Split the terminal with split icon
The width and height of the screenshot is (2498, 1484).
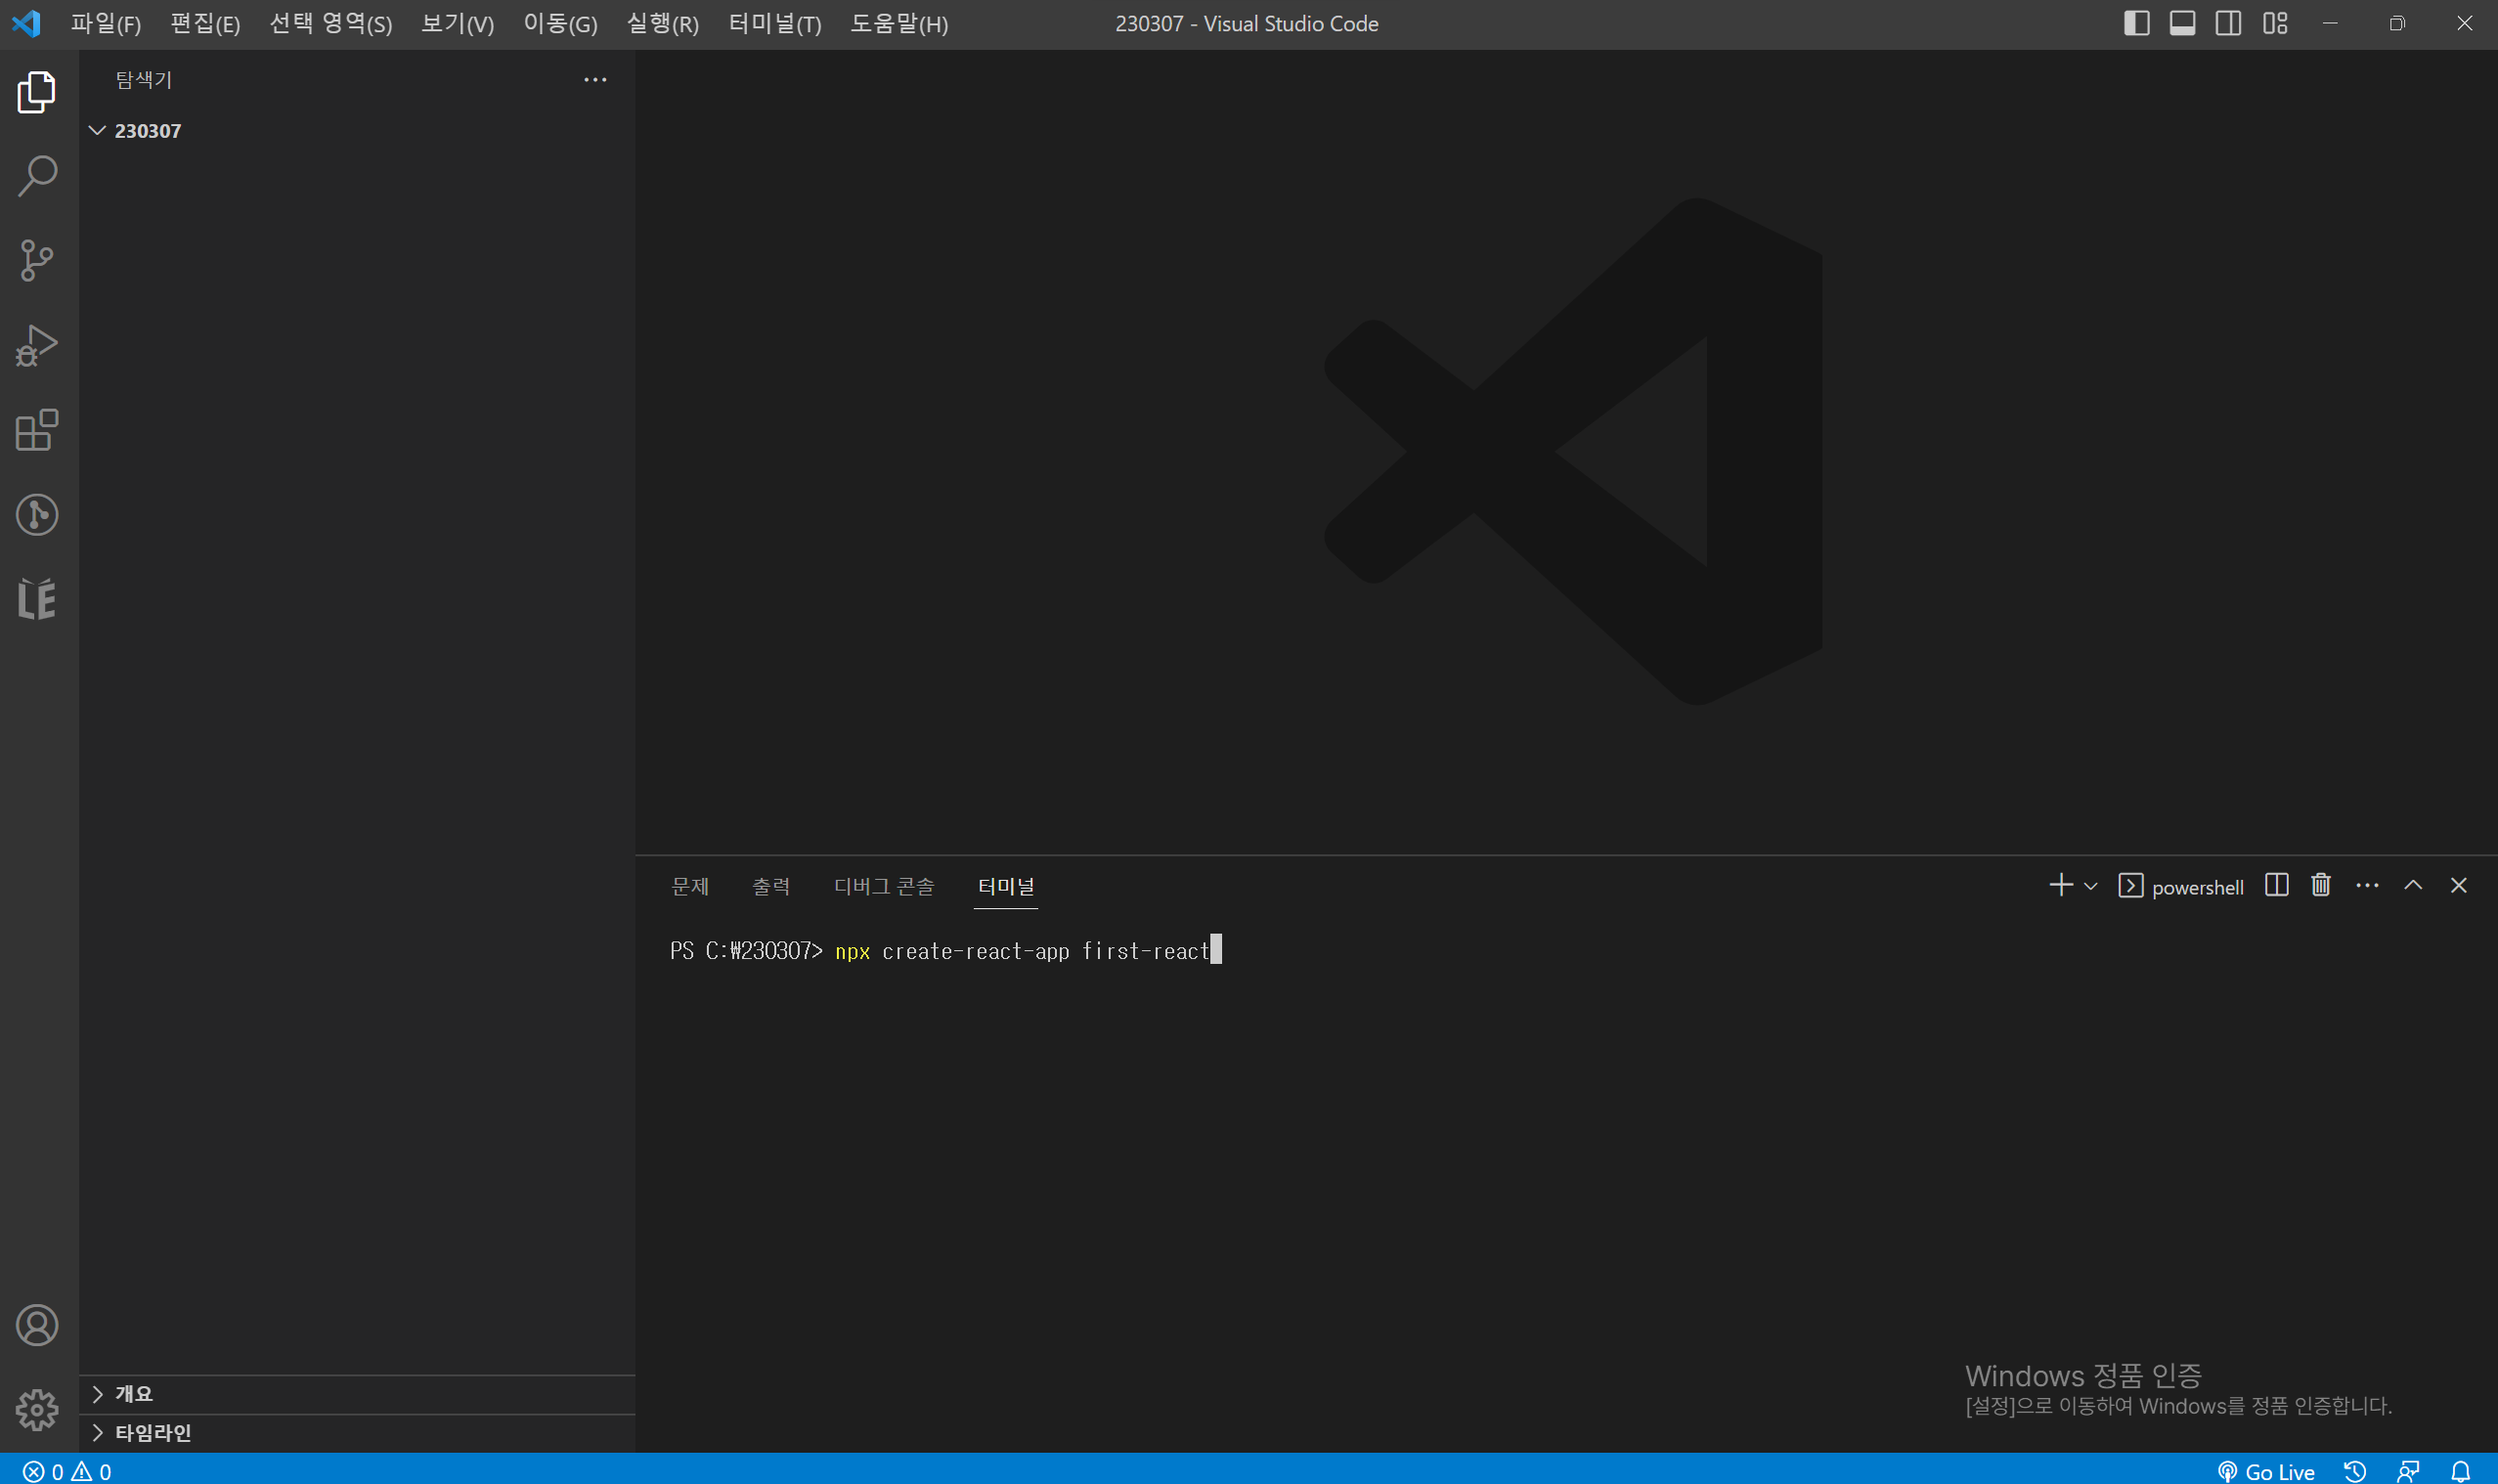click(2276, 885)
